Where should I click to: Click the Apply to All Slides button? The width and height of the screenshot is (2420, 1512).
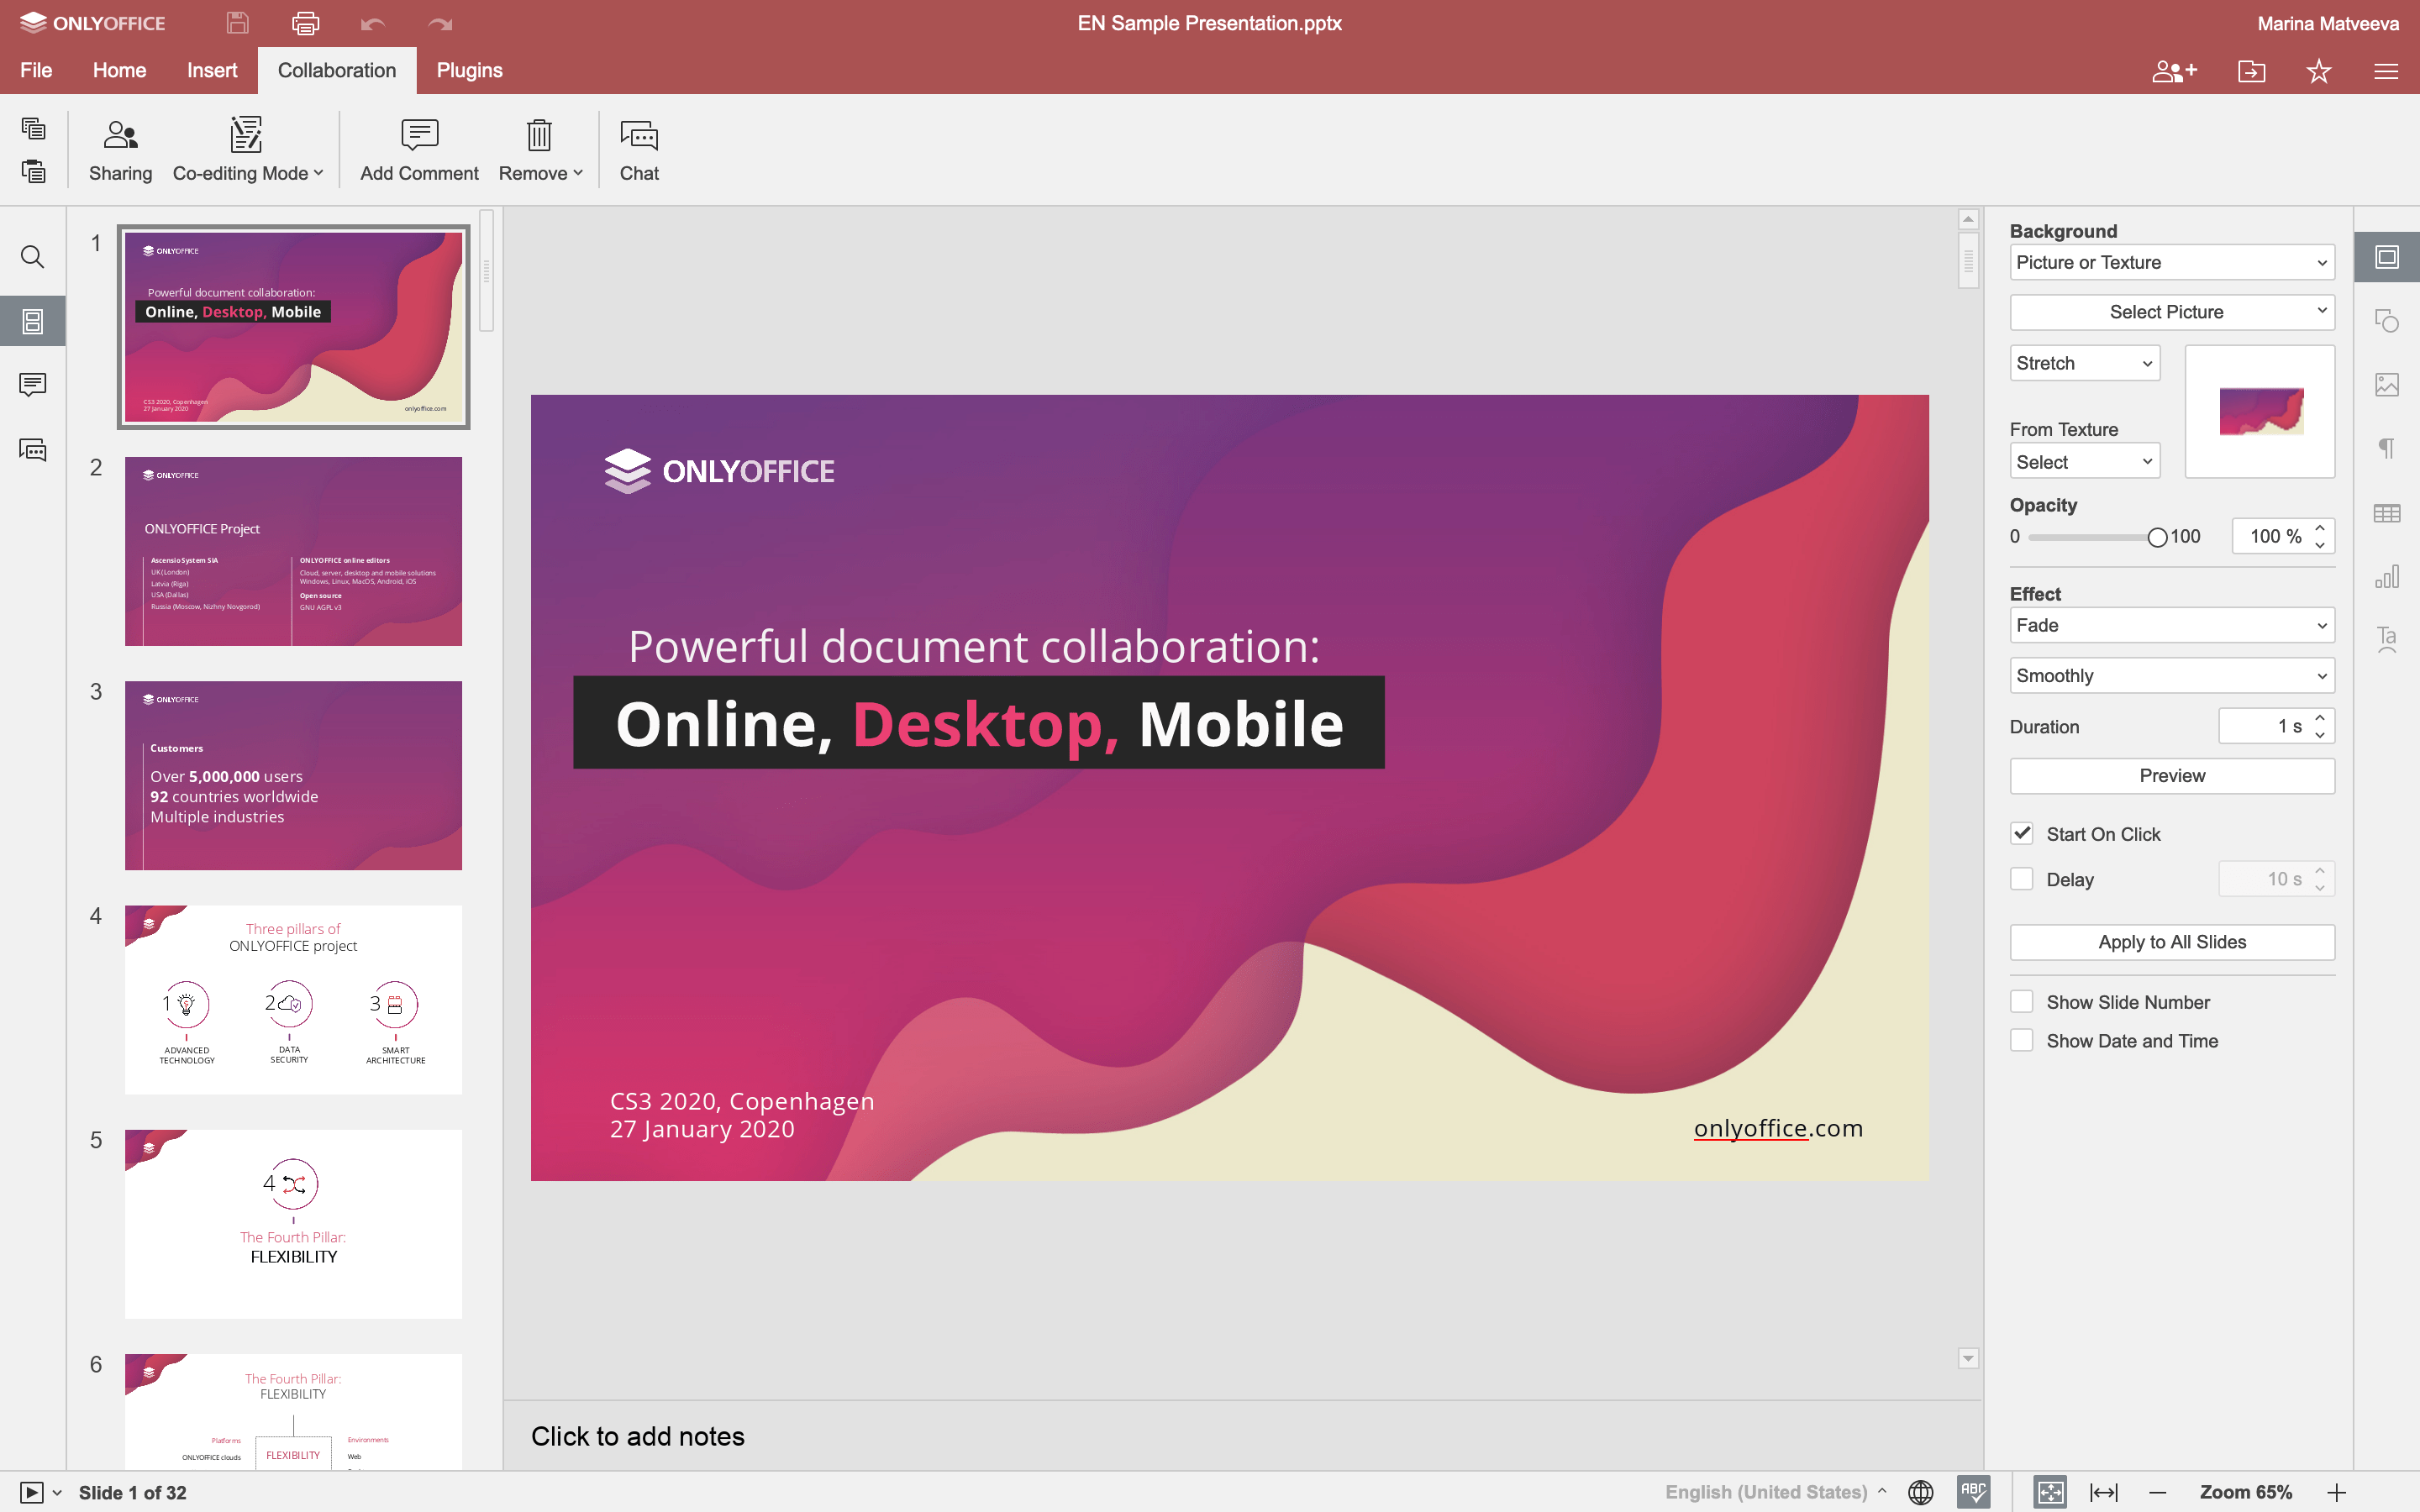(2171, 942)
